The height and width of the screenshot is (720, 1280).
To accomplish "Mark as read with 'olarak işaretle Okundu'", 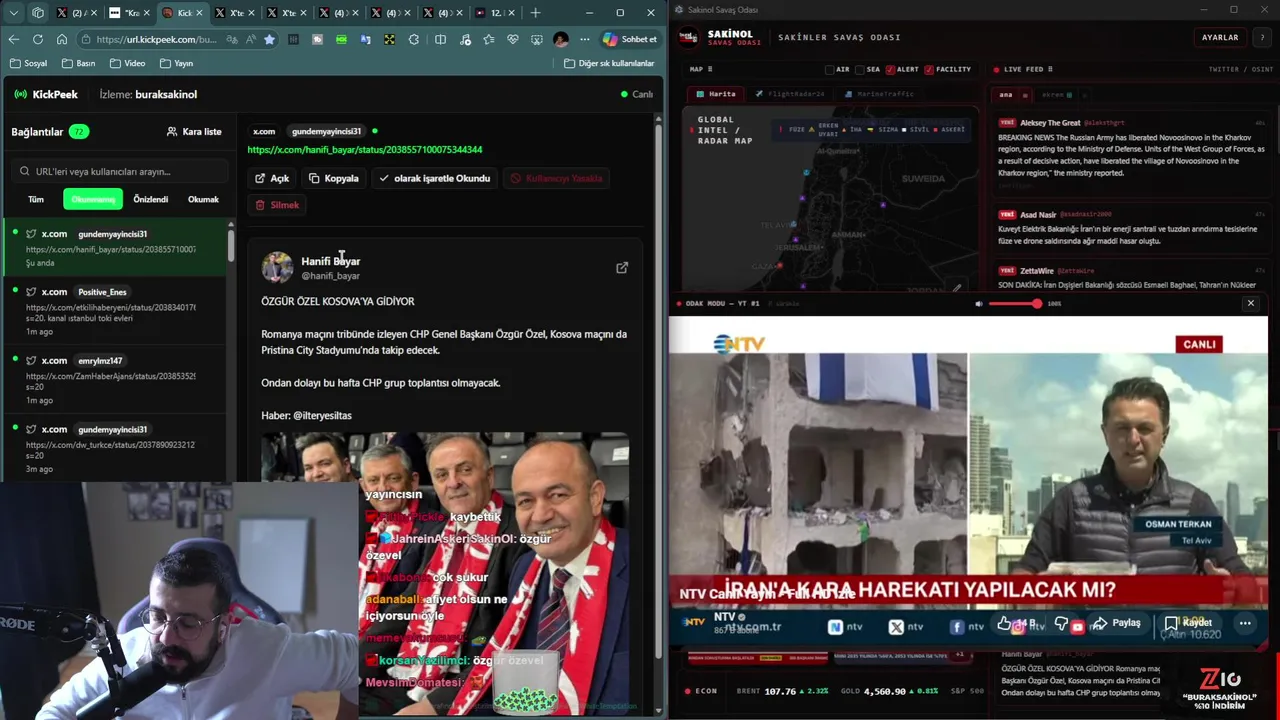I will coord(434,178).
